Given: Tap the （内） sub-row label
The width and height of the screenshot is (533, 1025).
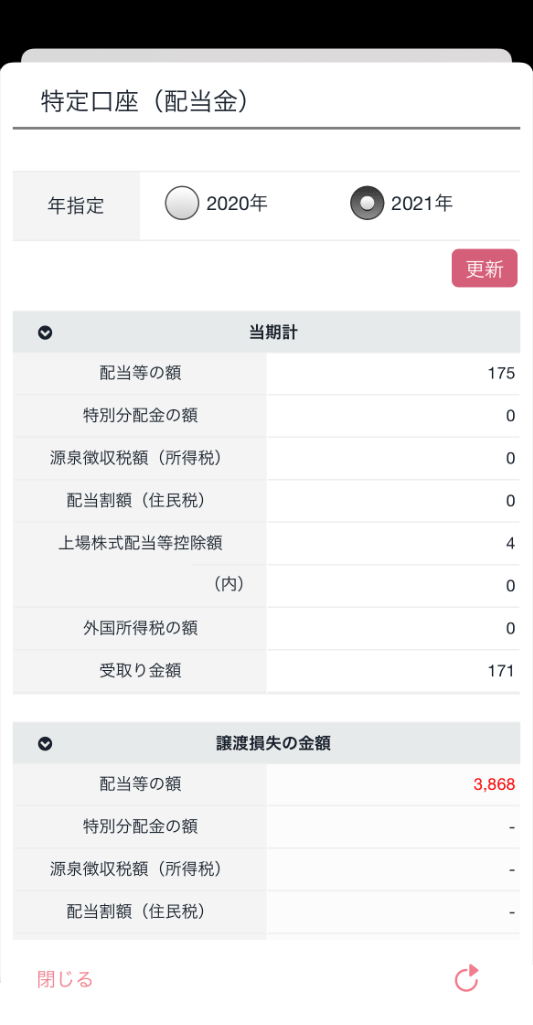Looking at the screenshot, I should 229,585.
